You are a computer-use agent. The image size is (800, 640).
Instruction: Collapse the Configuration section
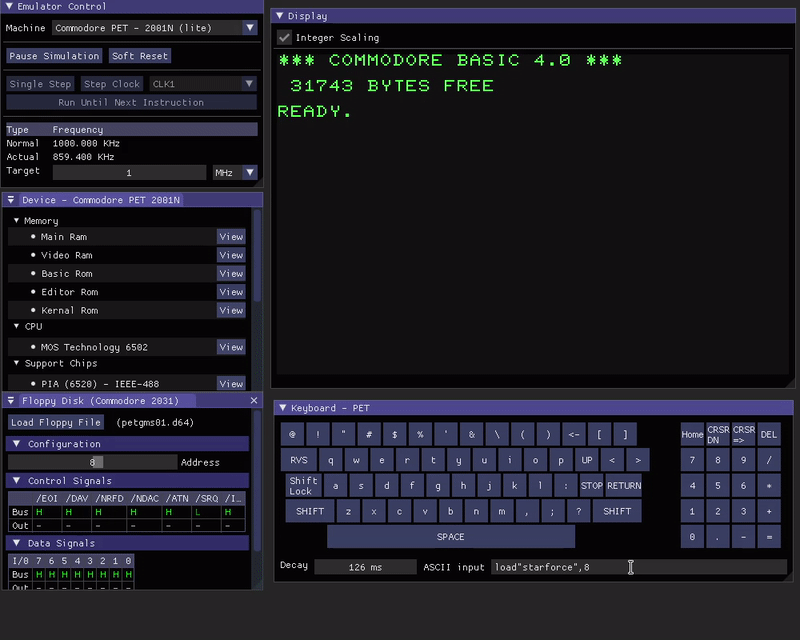(x=16, y=444)
